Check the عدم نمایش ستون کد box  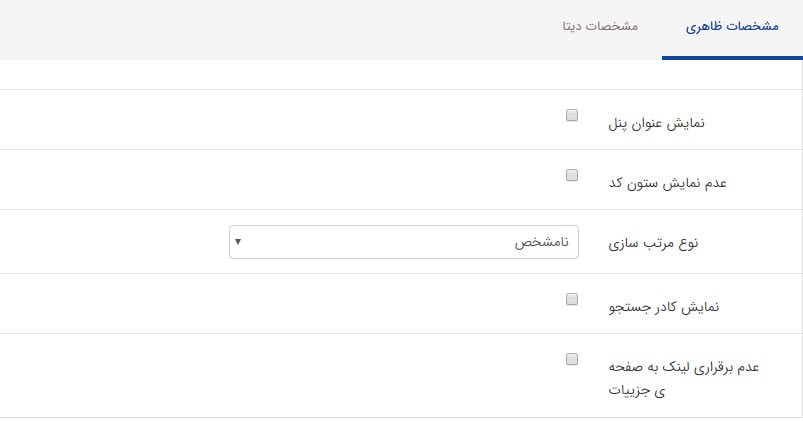tap(572, 175)
